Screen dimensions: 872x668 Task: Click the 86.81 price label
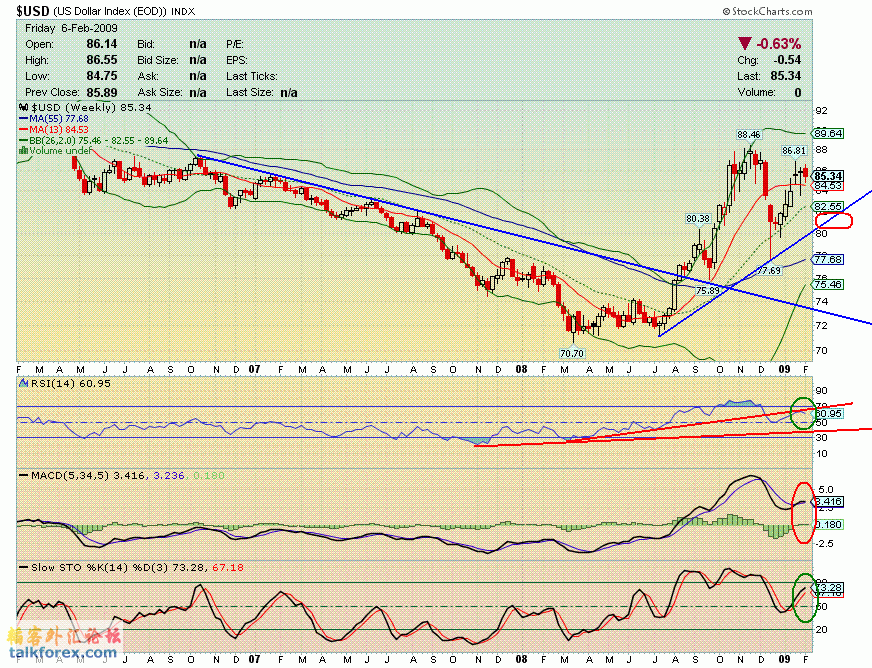[794, 151]
